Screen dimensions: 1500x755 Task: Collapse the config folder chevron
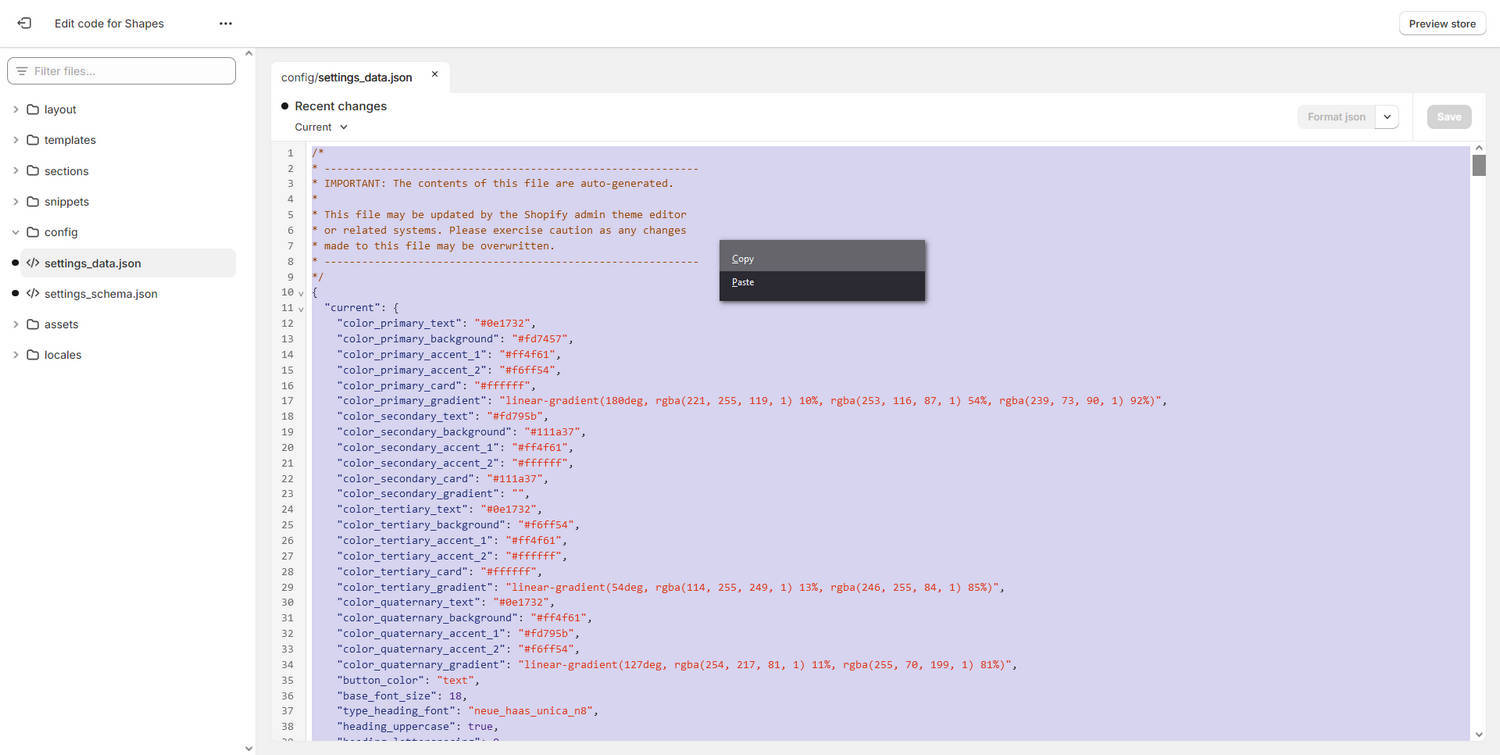coord(15,232)
